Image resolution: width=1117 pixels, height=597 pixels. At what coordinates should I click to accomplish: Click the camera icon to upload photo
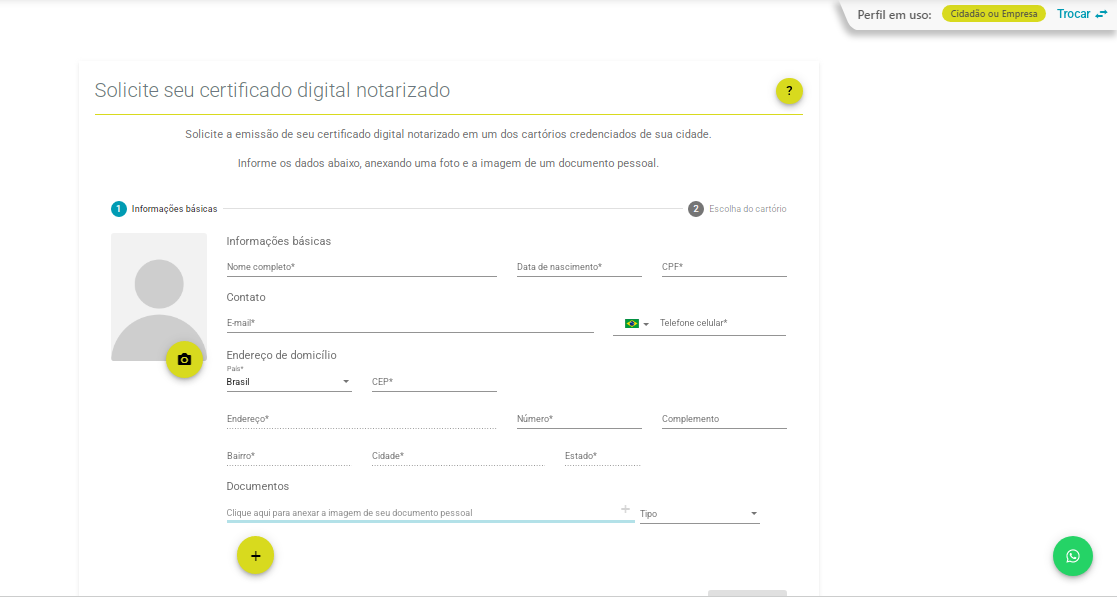184,360
